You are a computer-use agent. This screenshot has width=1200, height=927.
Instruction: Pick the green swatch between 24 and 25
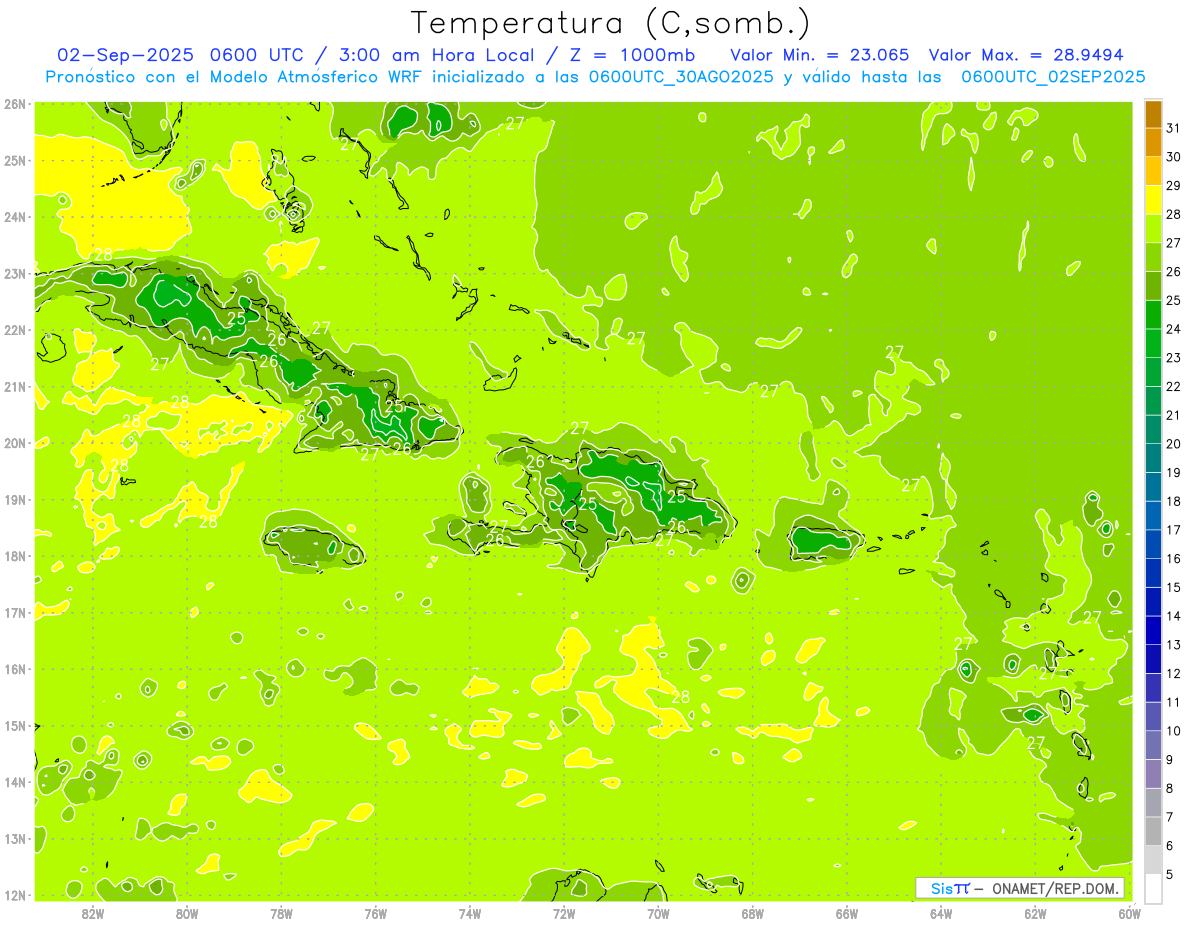1153,314
